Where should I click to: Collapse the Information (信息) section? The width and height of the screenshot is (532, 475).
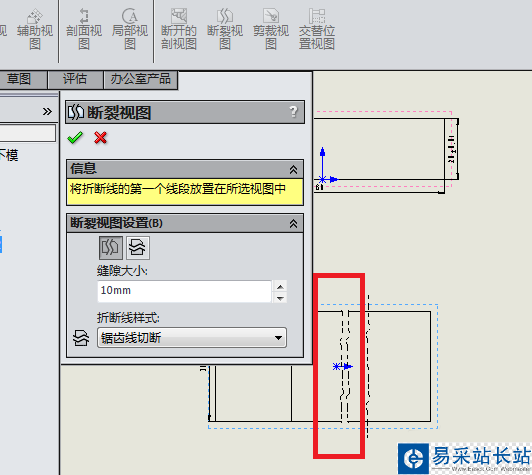(293, 169)
